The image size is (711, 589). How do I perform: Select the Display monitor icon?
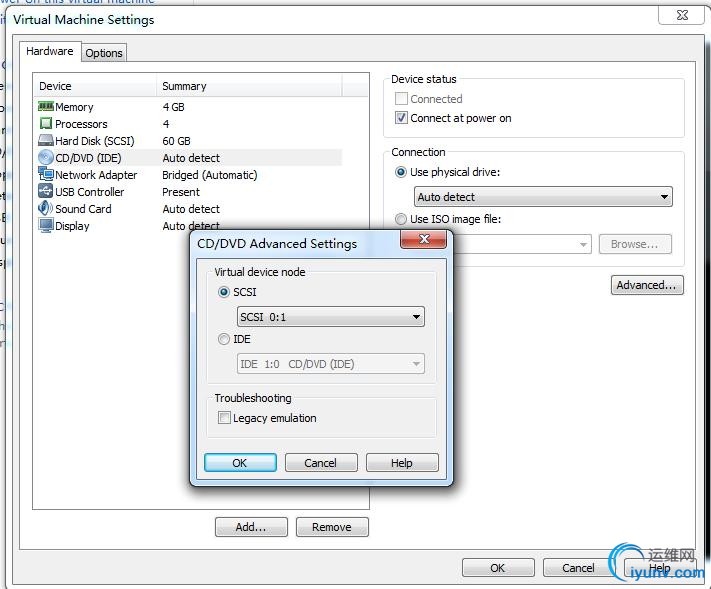point(46,226)
